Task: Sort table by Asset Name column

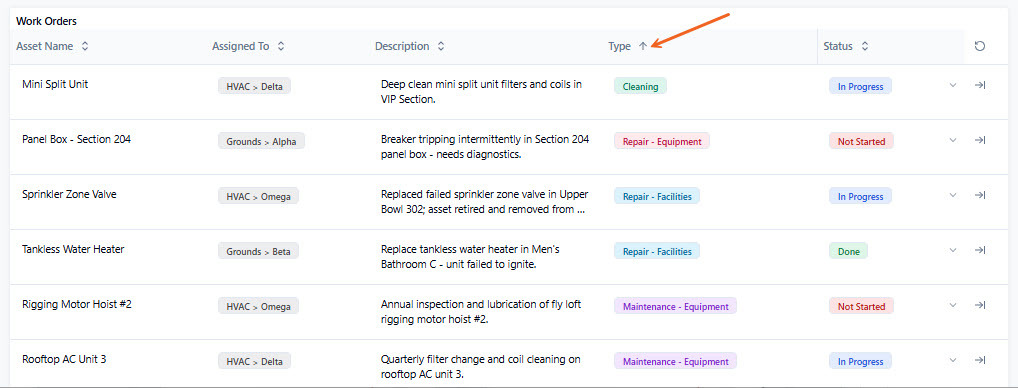Action: pyautogui.click(x=84, y=47)
